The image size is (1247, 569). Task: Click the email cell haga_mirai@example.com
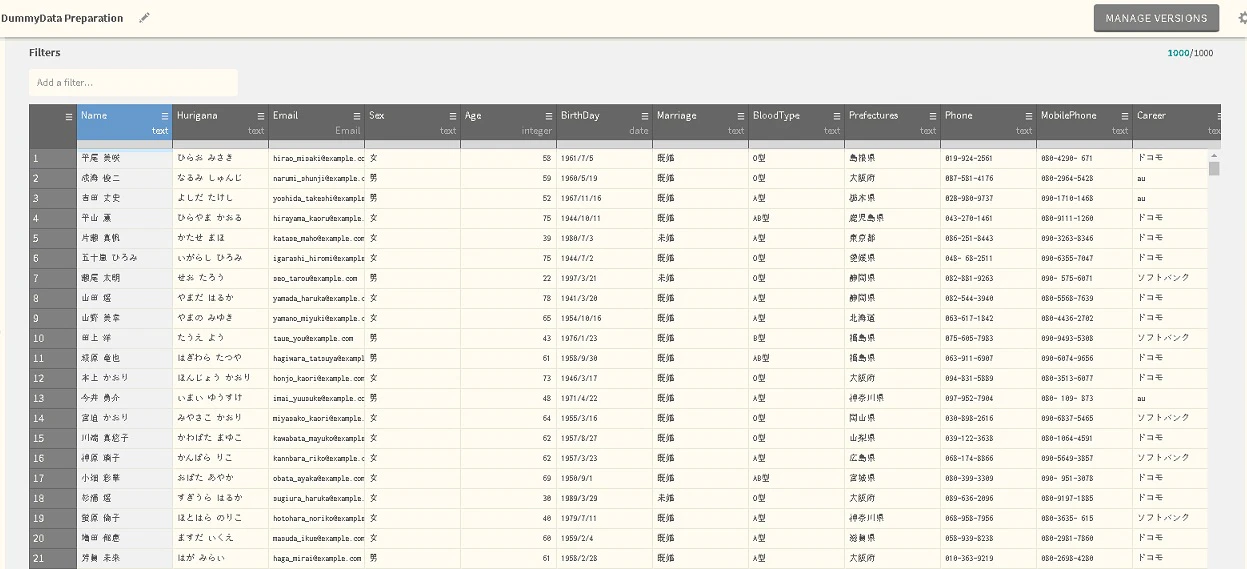[x=317, y=558]
